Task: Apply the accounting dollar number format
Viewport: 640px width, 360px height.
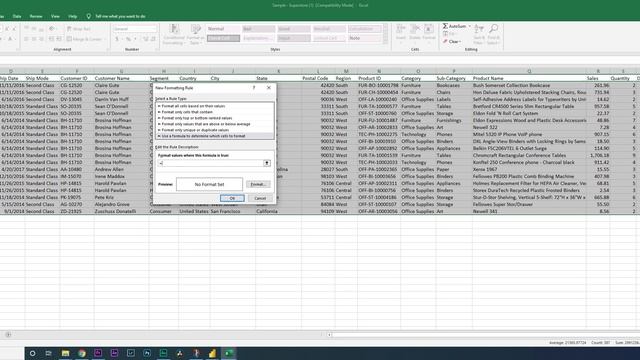Action: pyautogui.click(x=117, y=39)
